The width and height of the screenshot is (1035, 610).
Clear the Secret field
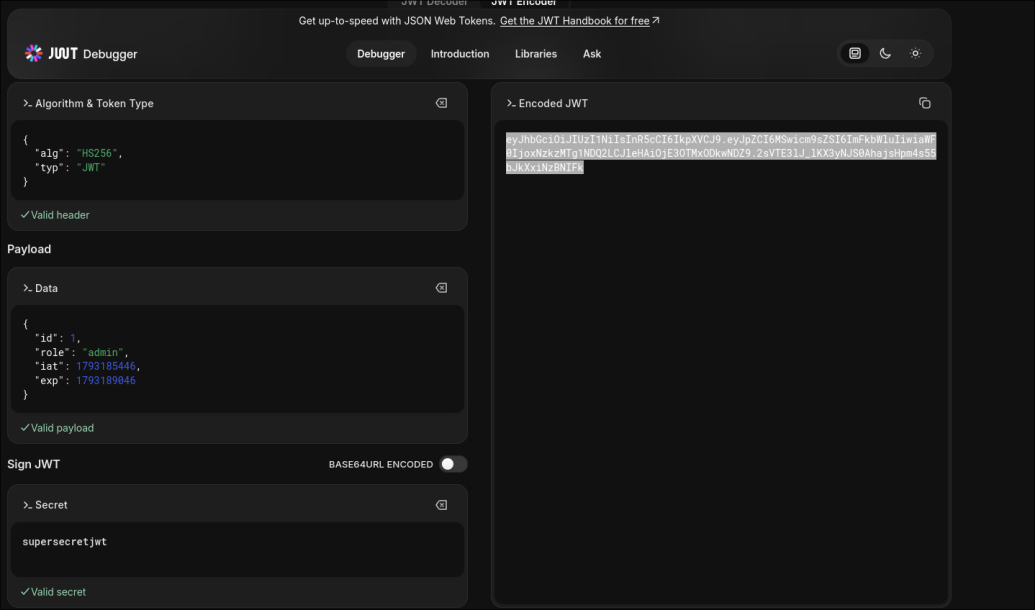coord(441,505)
